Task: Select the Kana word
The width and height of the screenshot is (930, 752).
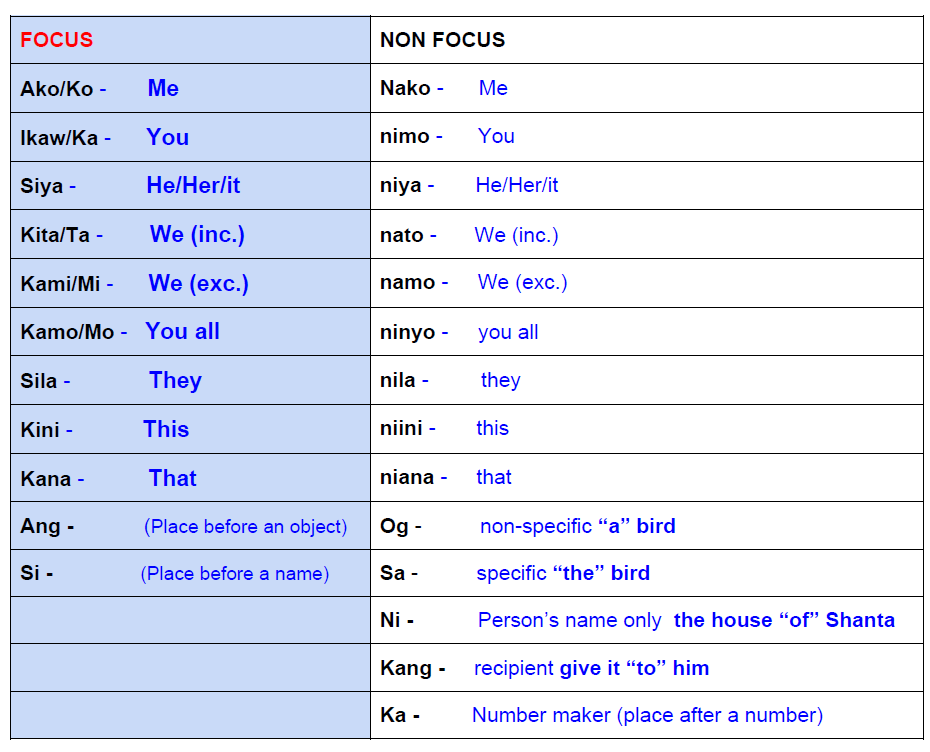Action: point(45,479)
